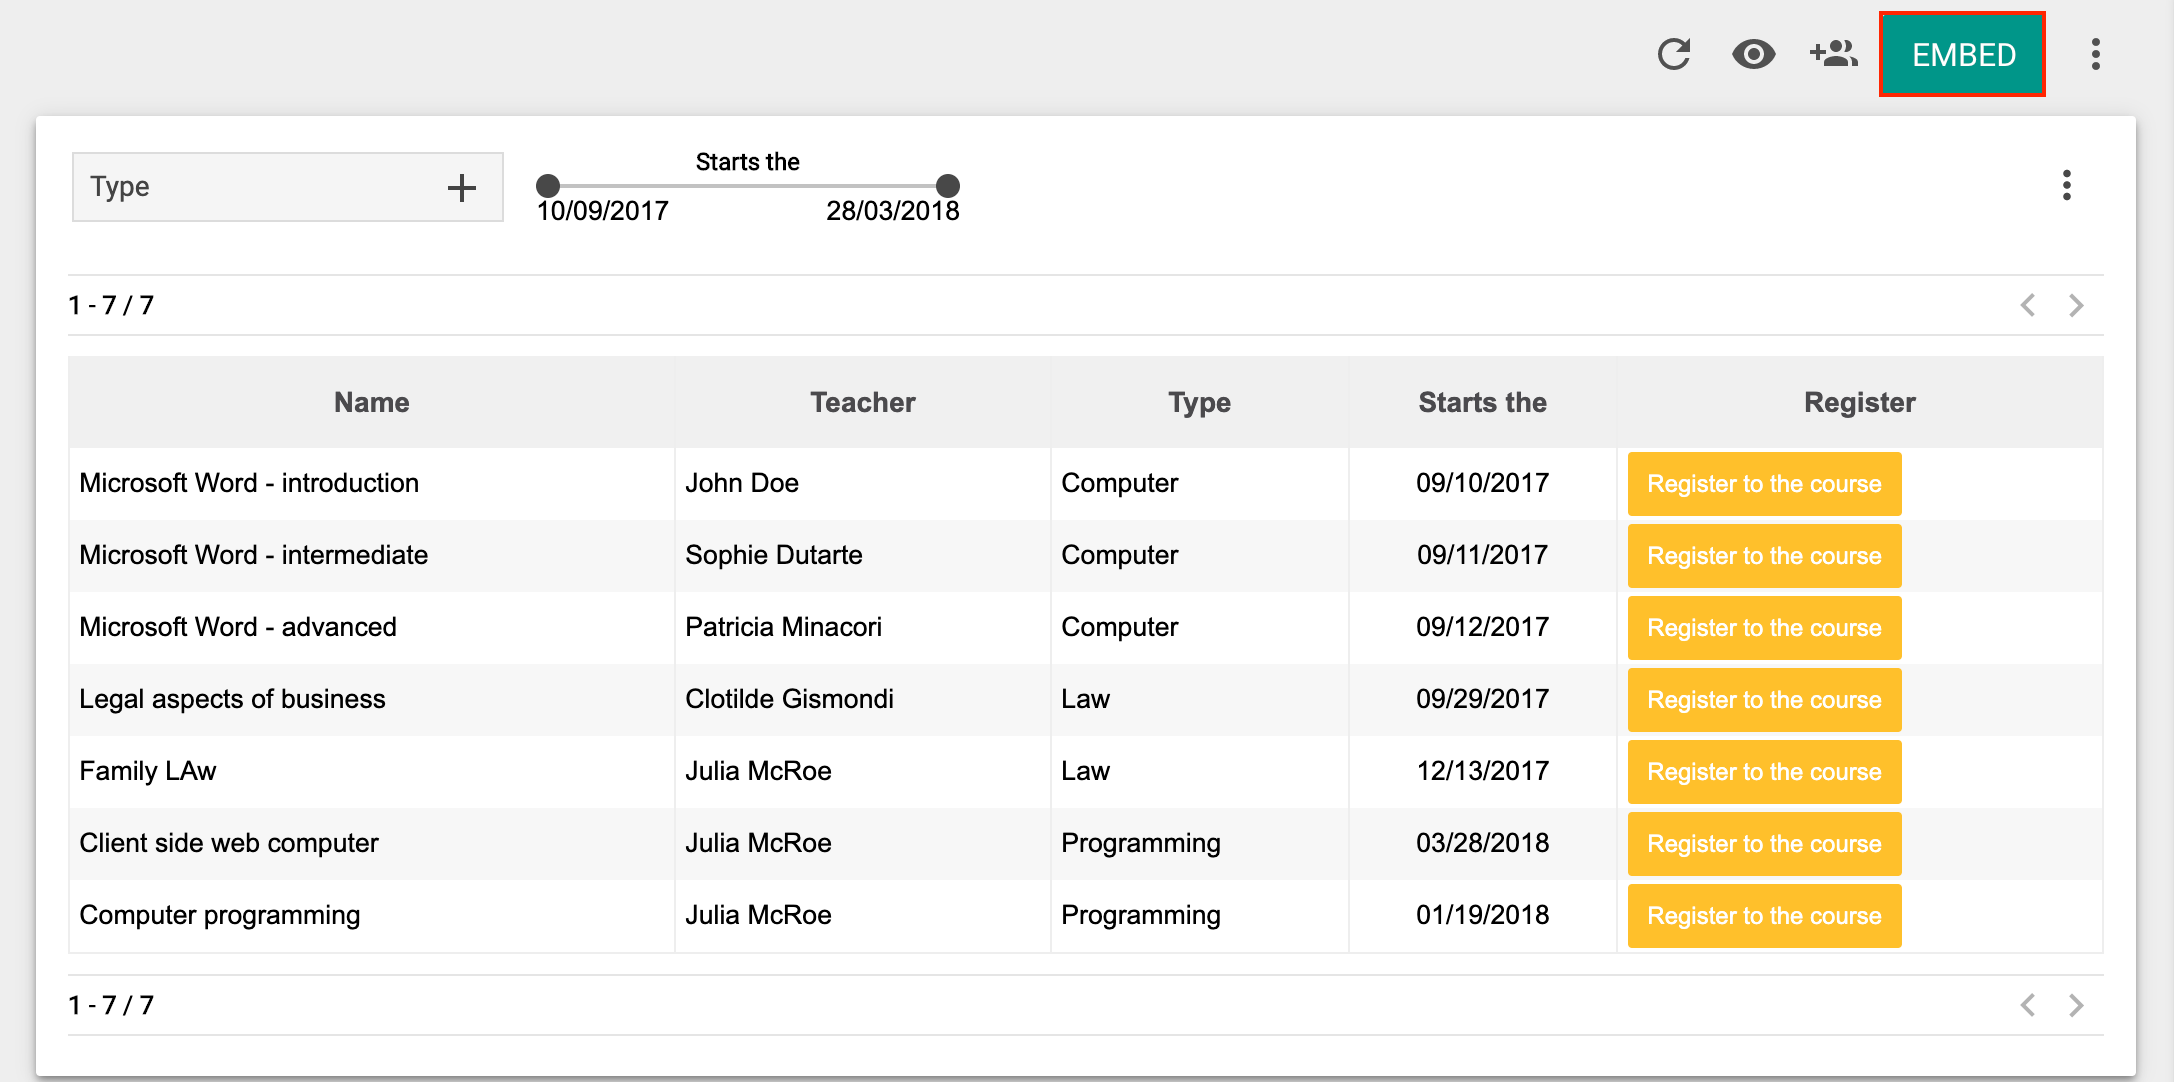Click the top '1 - 7 / 7' counter
Viewport: 2174px width, 1082px height.
tap(111, 305)
